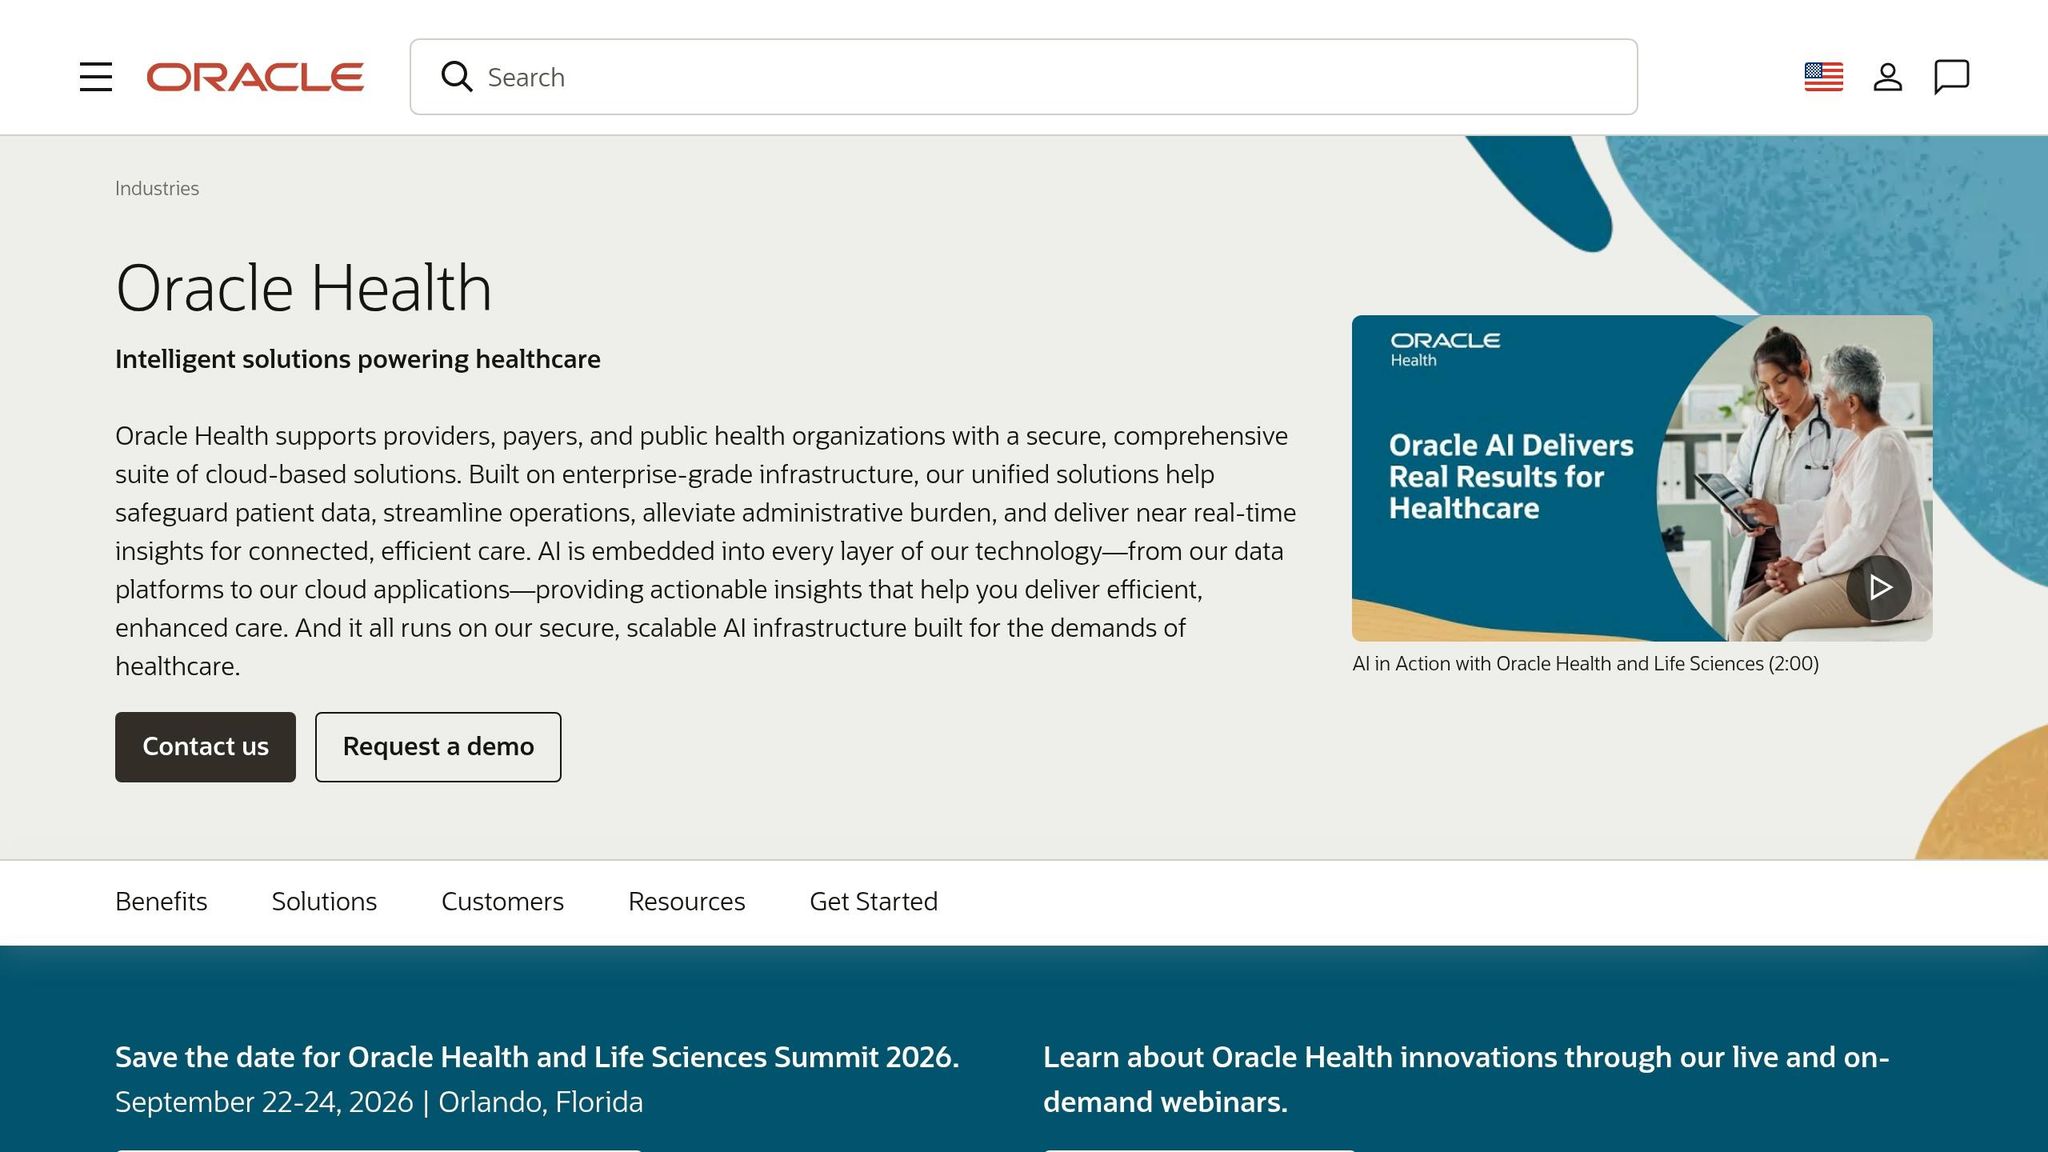The height and width of the screenshot is (1152, 2048).
Task: Click the Search input field
Action: [x=1023, y=77]
